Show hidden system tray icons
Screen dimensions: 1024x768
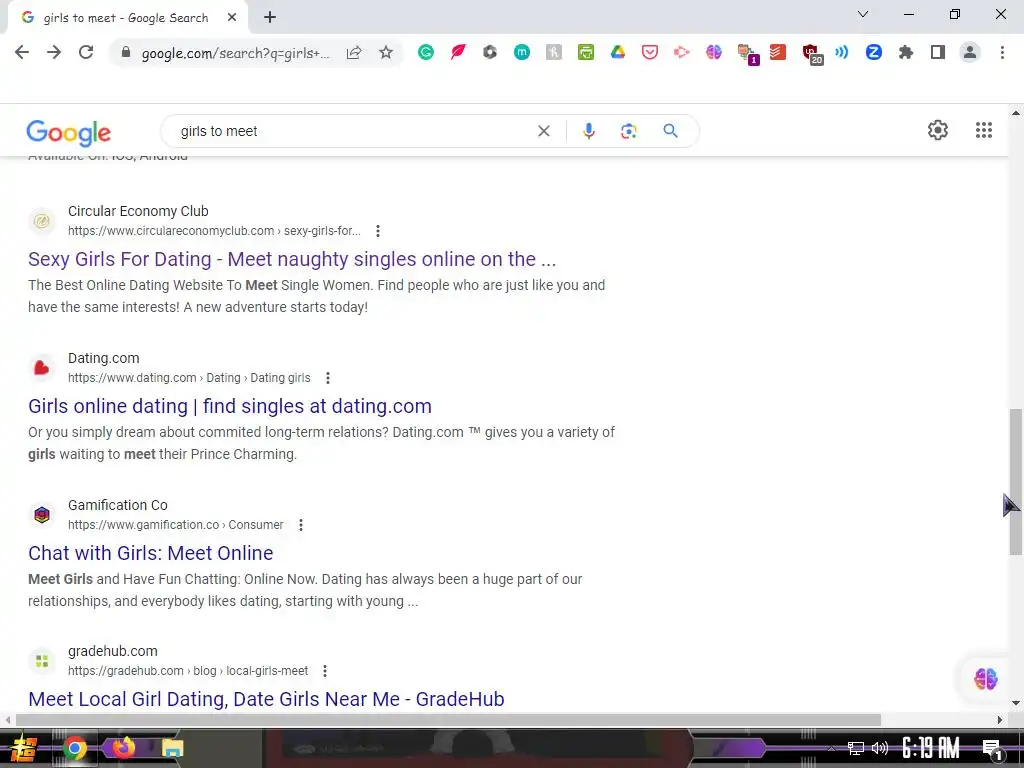click(x=831, y=748)
